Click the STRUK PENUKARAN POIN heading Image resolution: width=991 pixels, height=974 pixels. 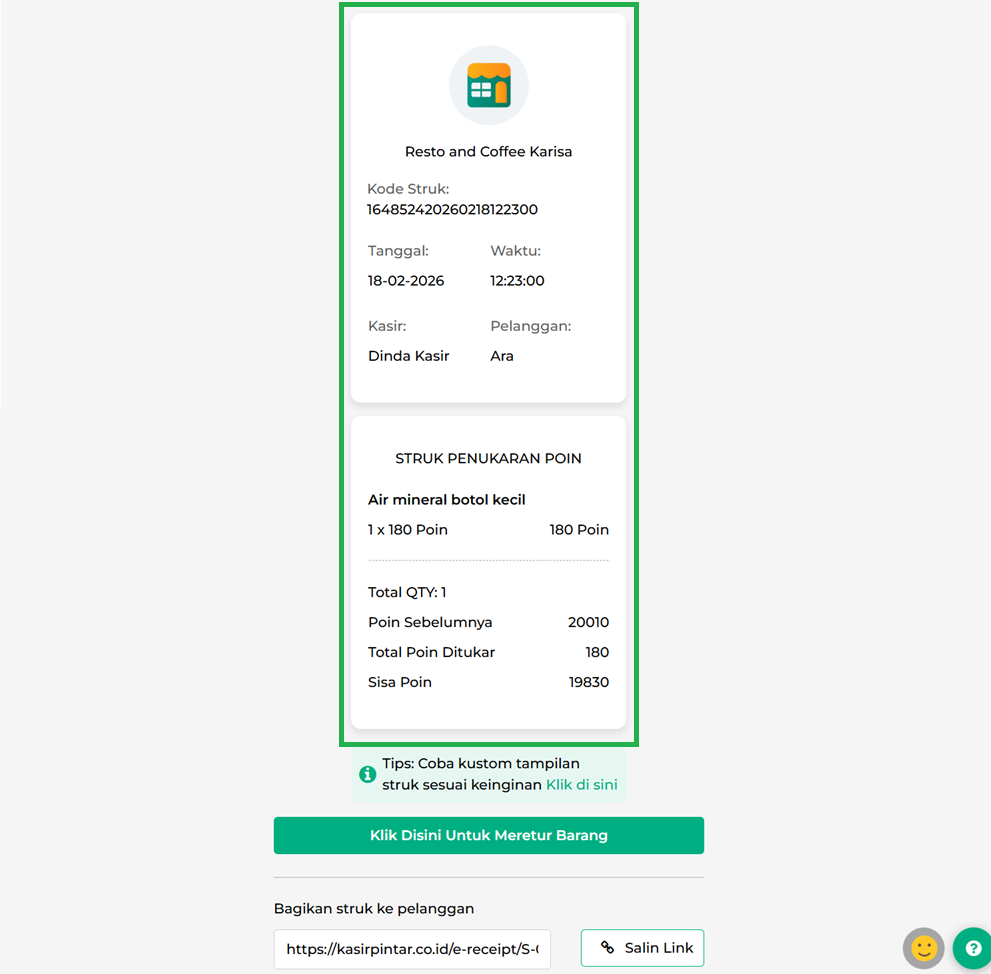coord(488,459)
